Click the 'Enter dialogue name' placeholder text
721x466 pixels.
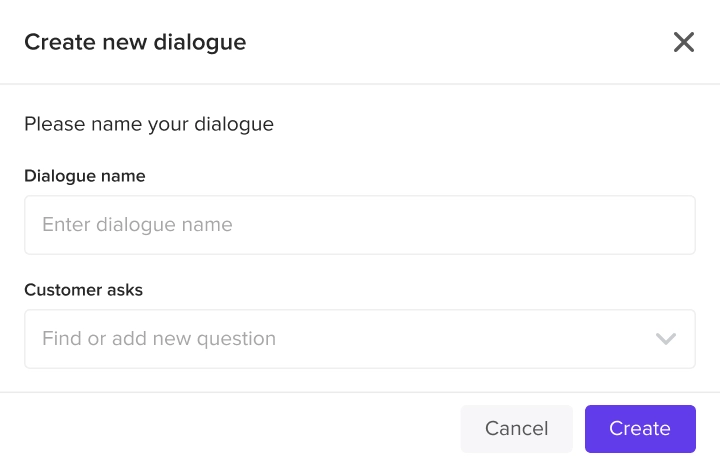(137, 225)
